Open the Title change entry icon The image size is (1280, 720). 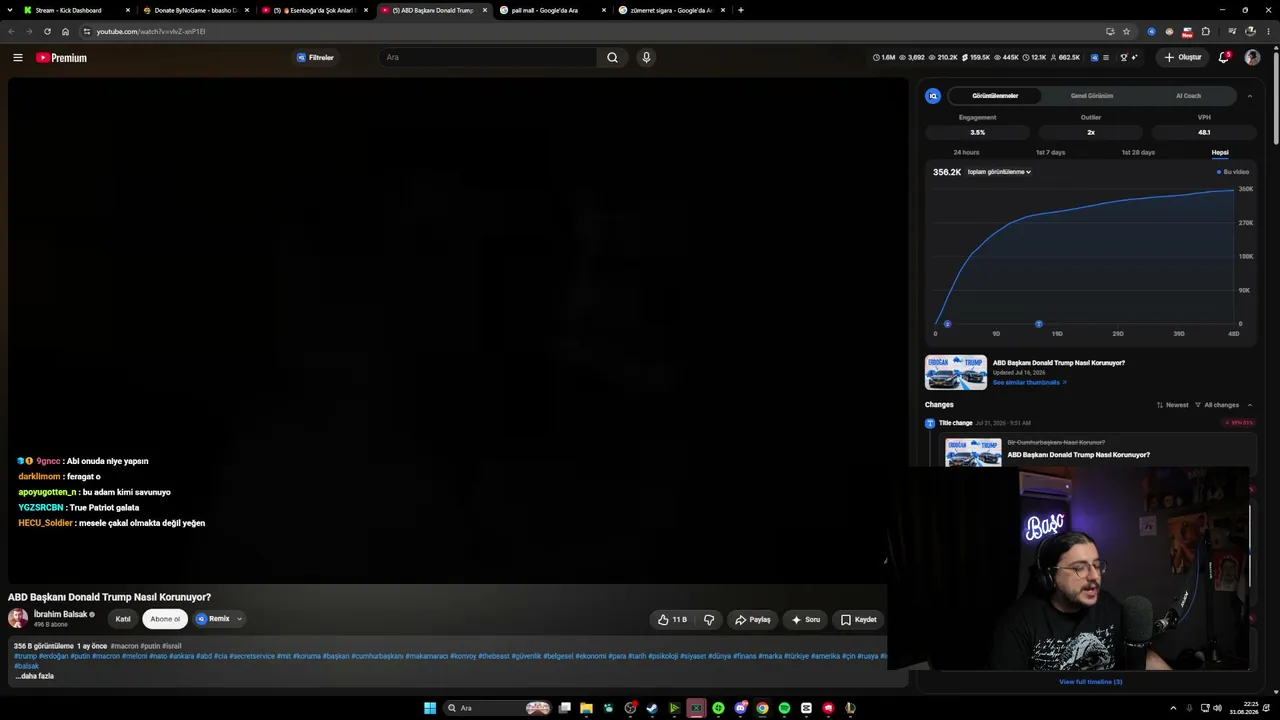tap(930, 423)
